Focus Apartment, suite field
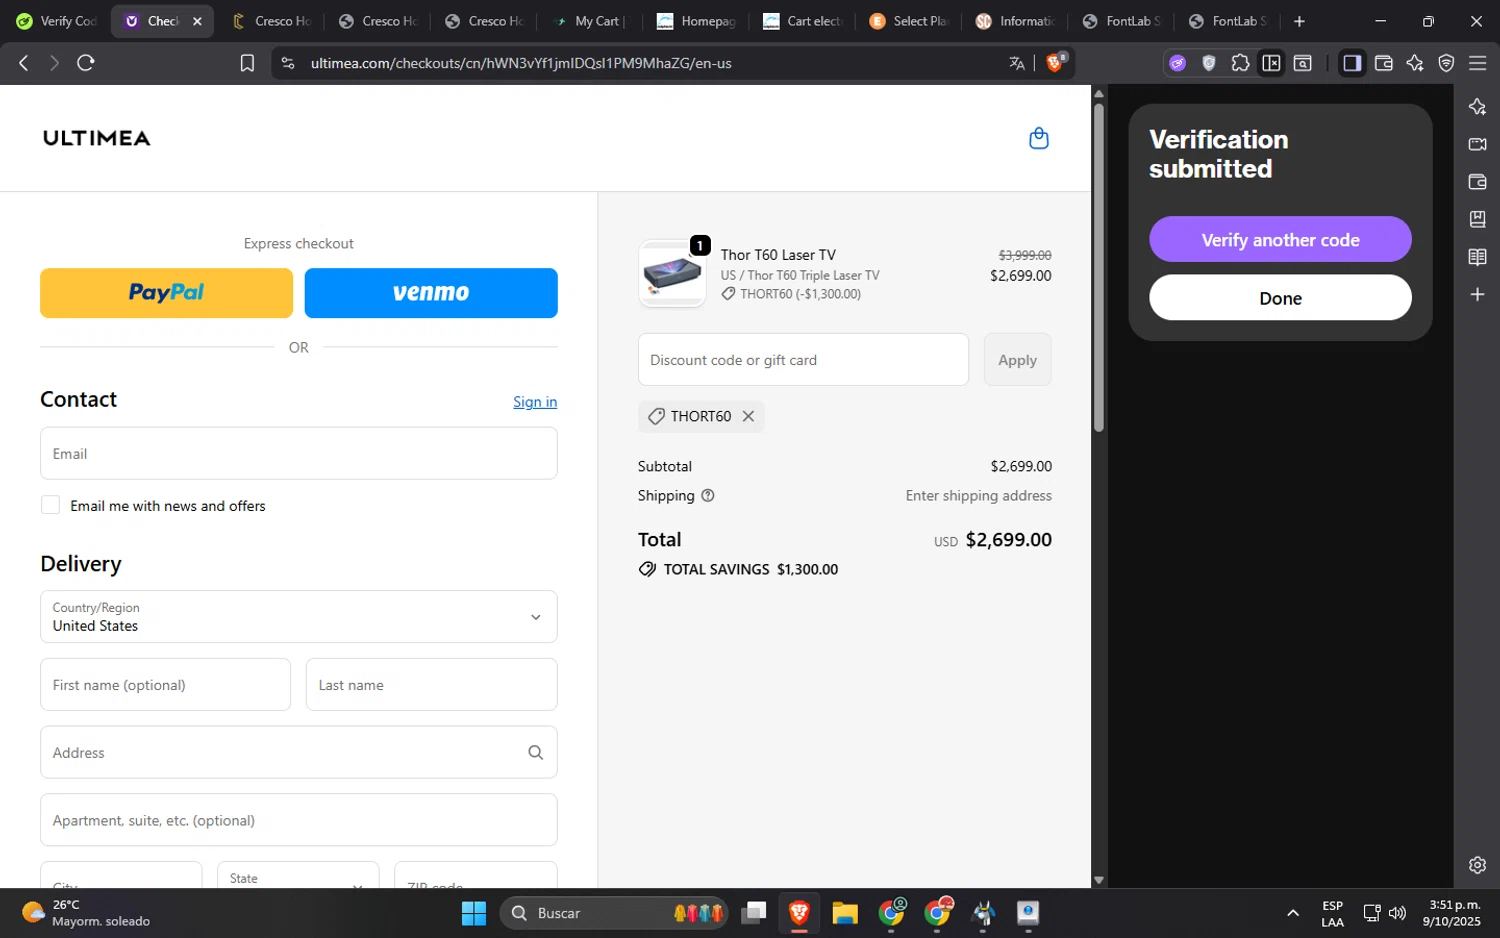 coord(299,820)
